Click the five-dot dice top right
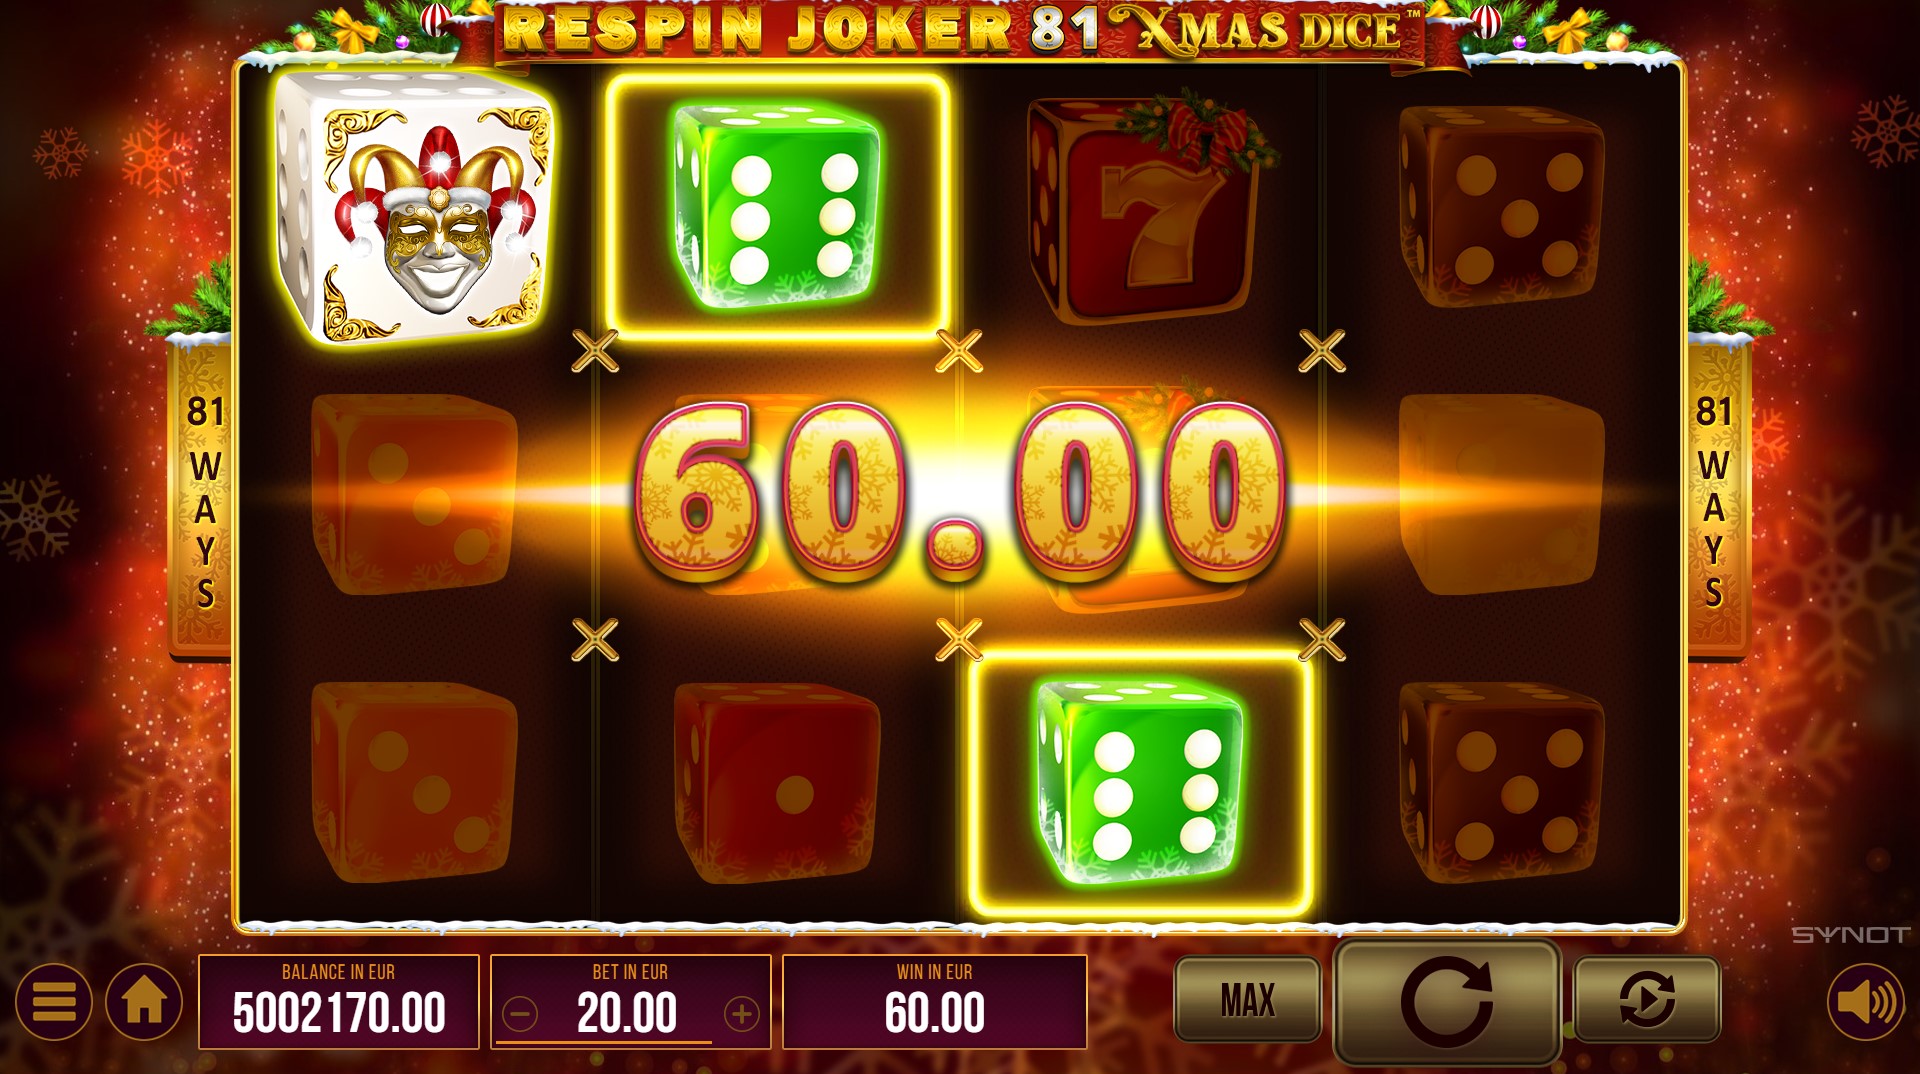This screenshot has width=1920, height=1074. tap(1502, 207)
